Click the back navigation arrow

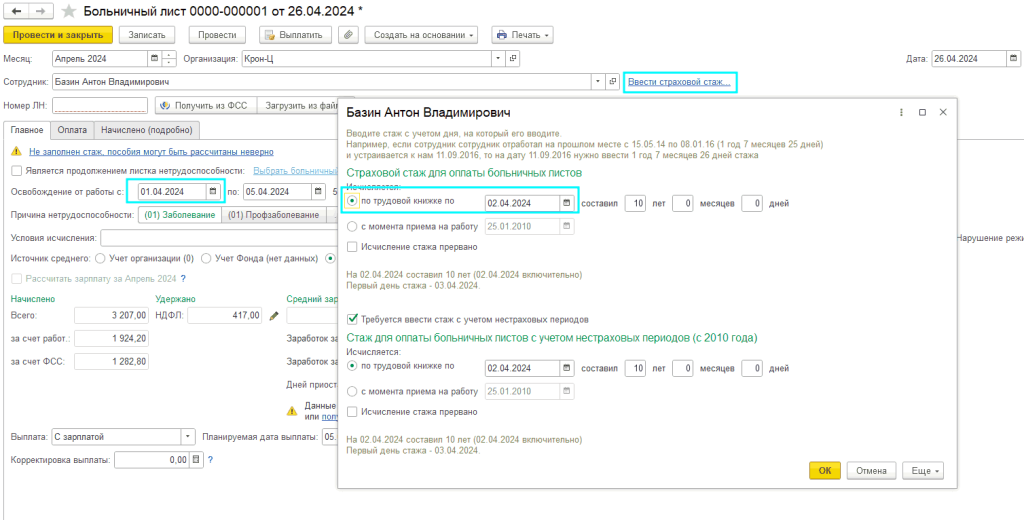tap(17, 10)
